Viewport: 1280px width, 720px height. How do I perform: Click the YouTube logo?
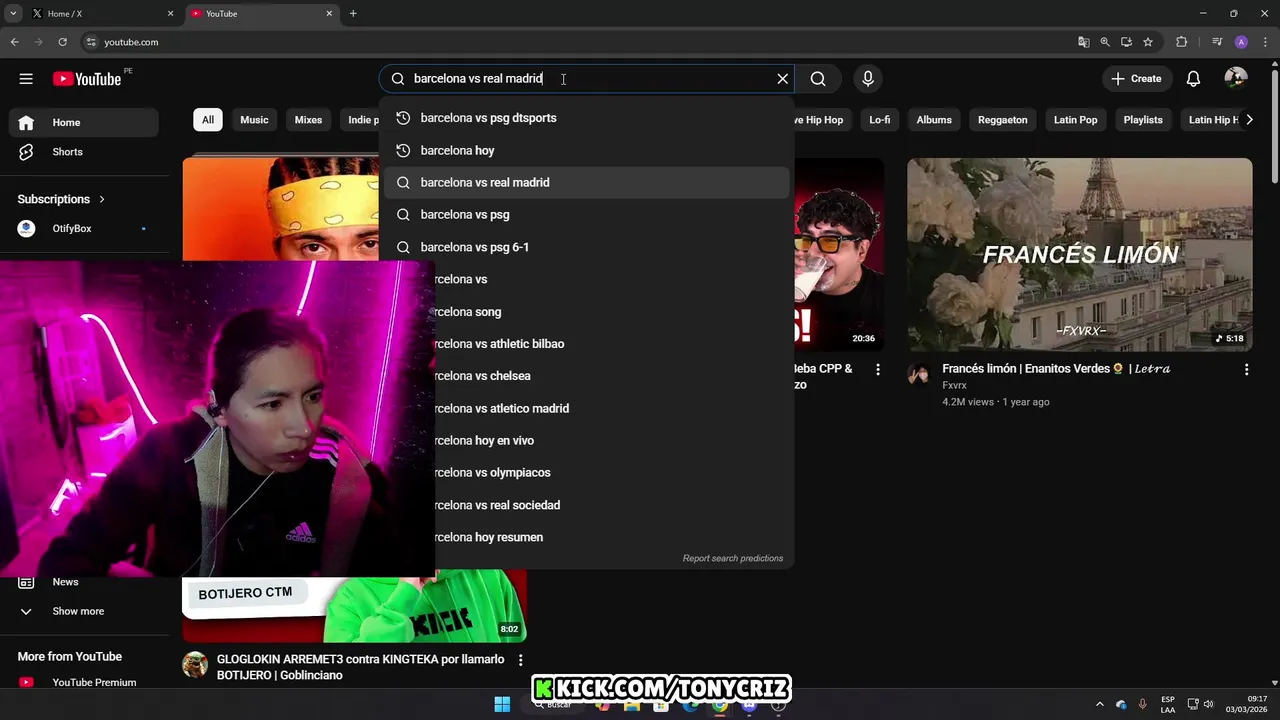[87, 79]
